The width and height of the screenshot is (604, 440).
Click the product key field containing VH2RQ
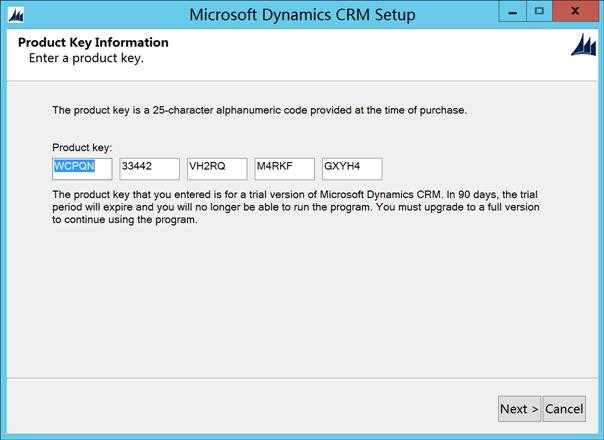[217, 168]
